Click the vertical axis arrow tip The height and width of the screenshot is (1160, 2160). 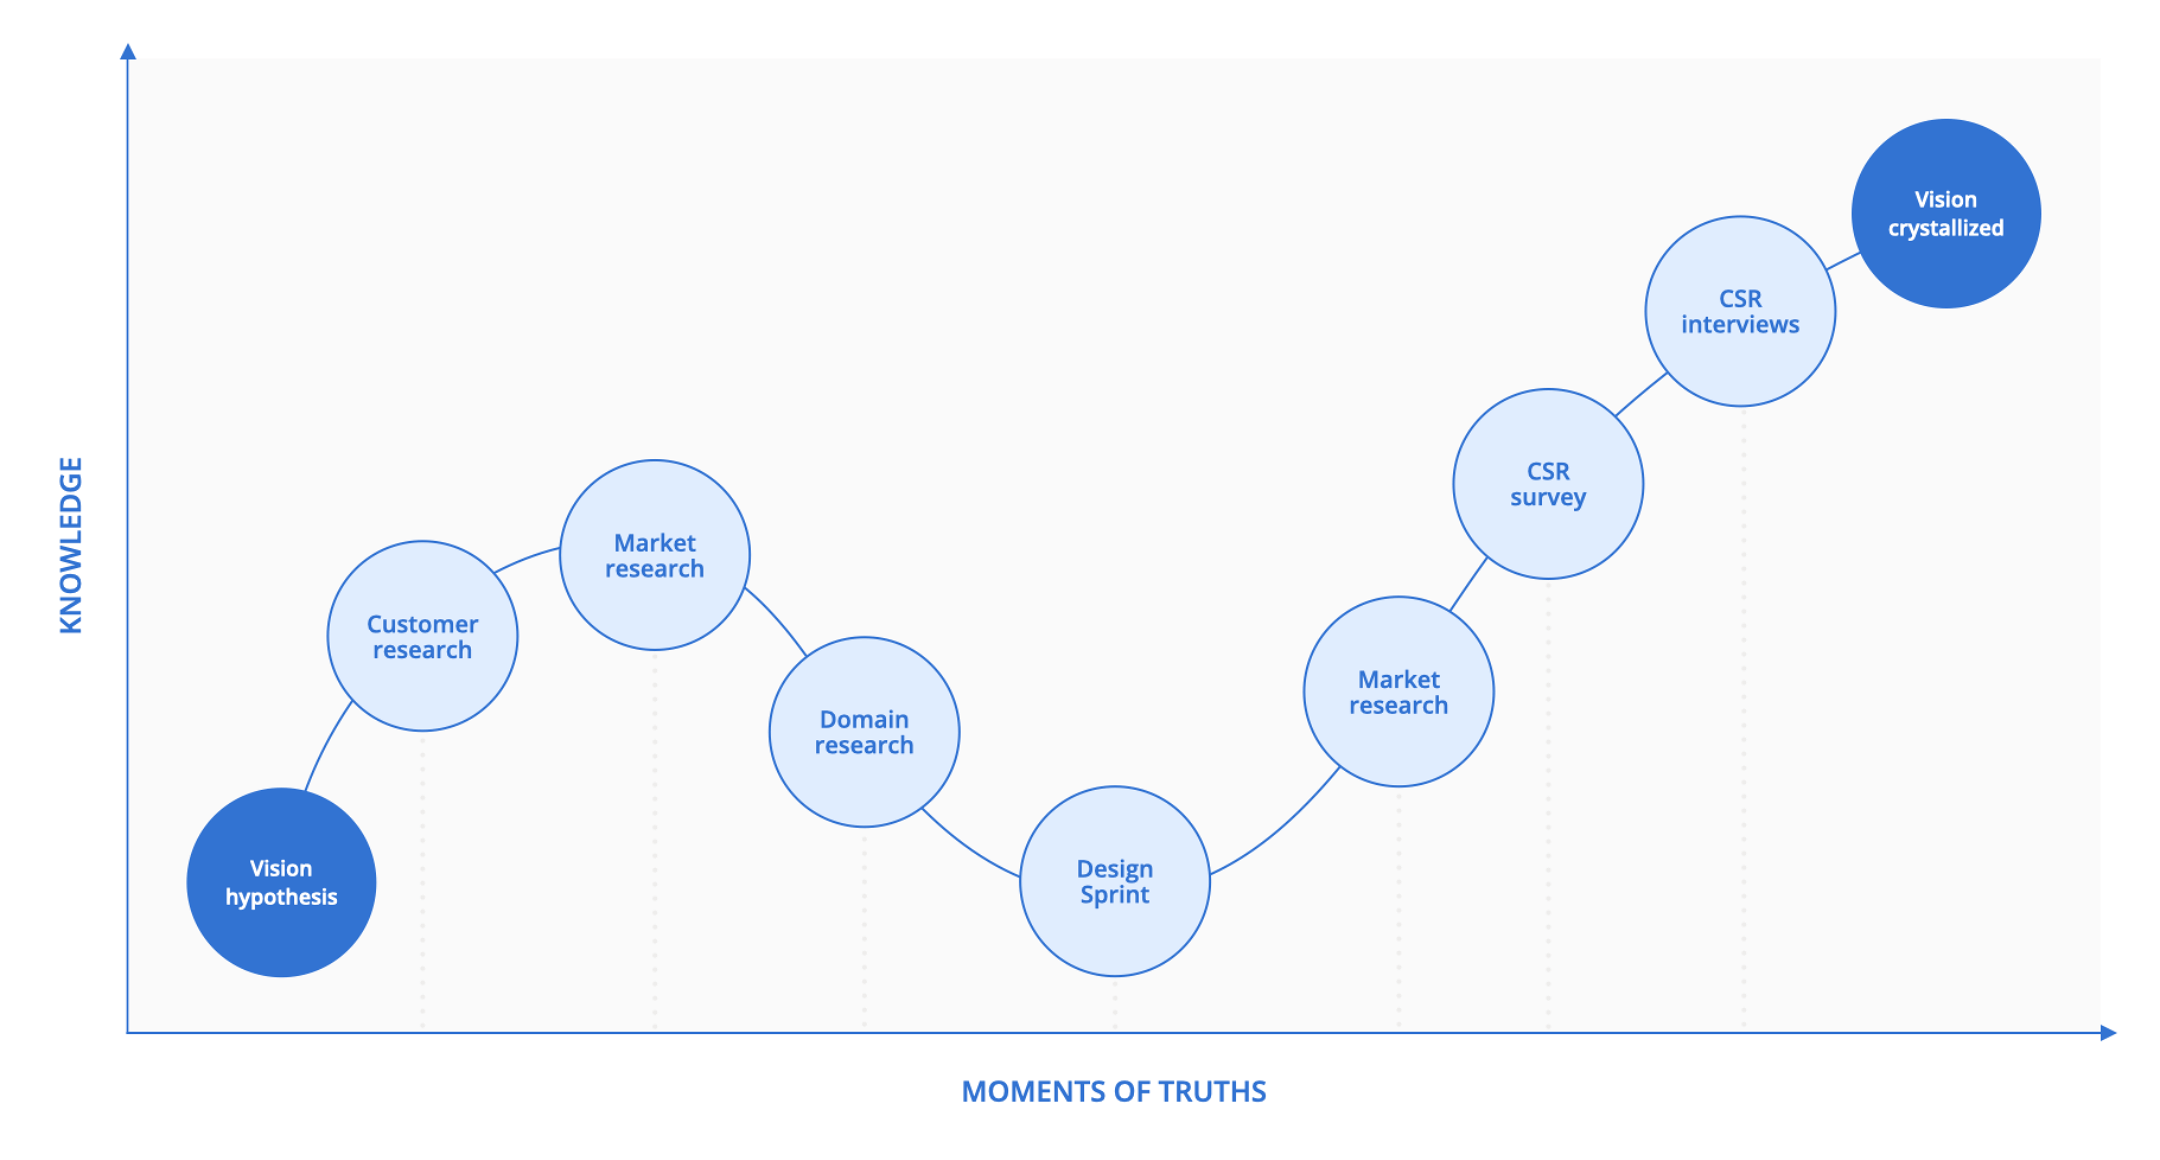point(129,44)
